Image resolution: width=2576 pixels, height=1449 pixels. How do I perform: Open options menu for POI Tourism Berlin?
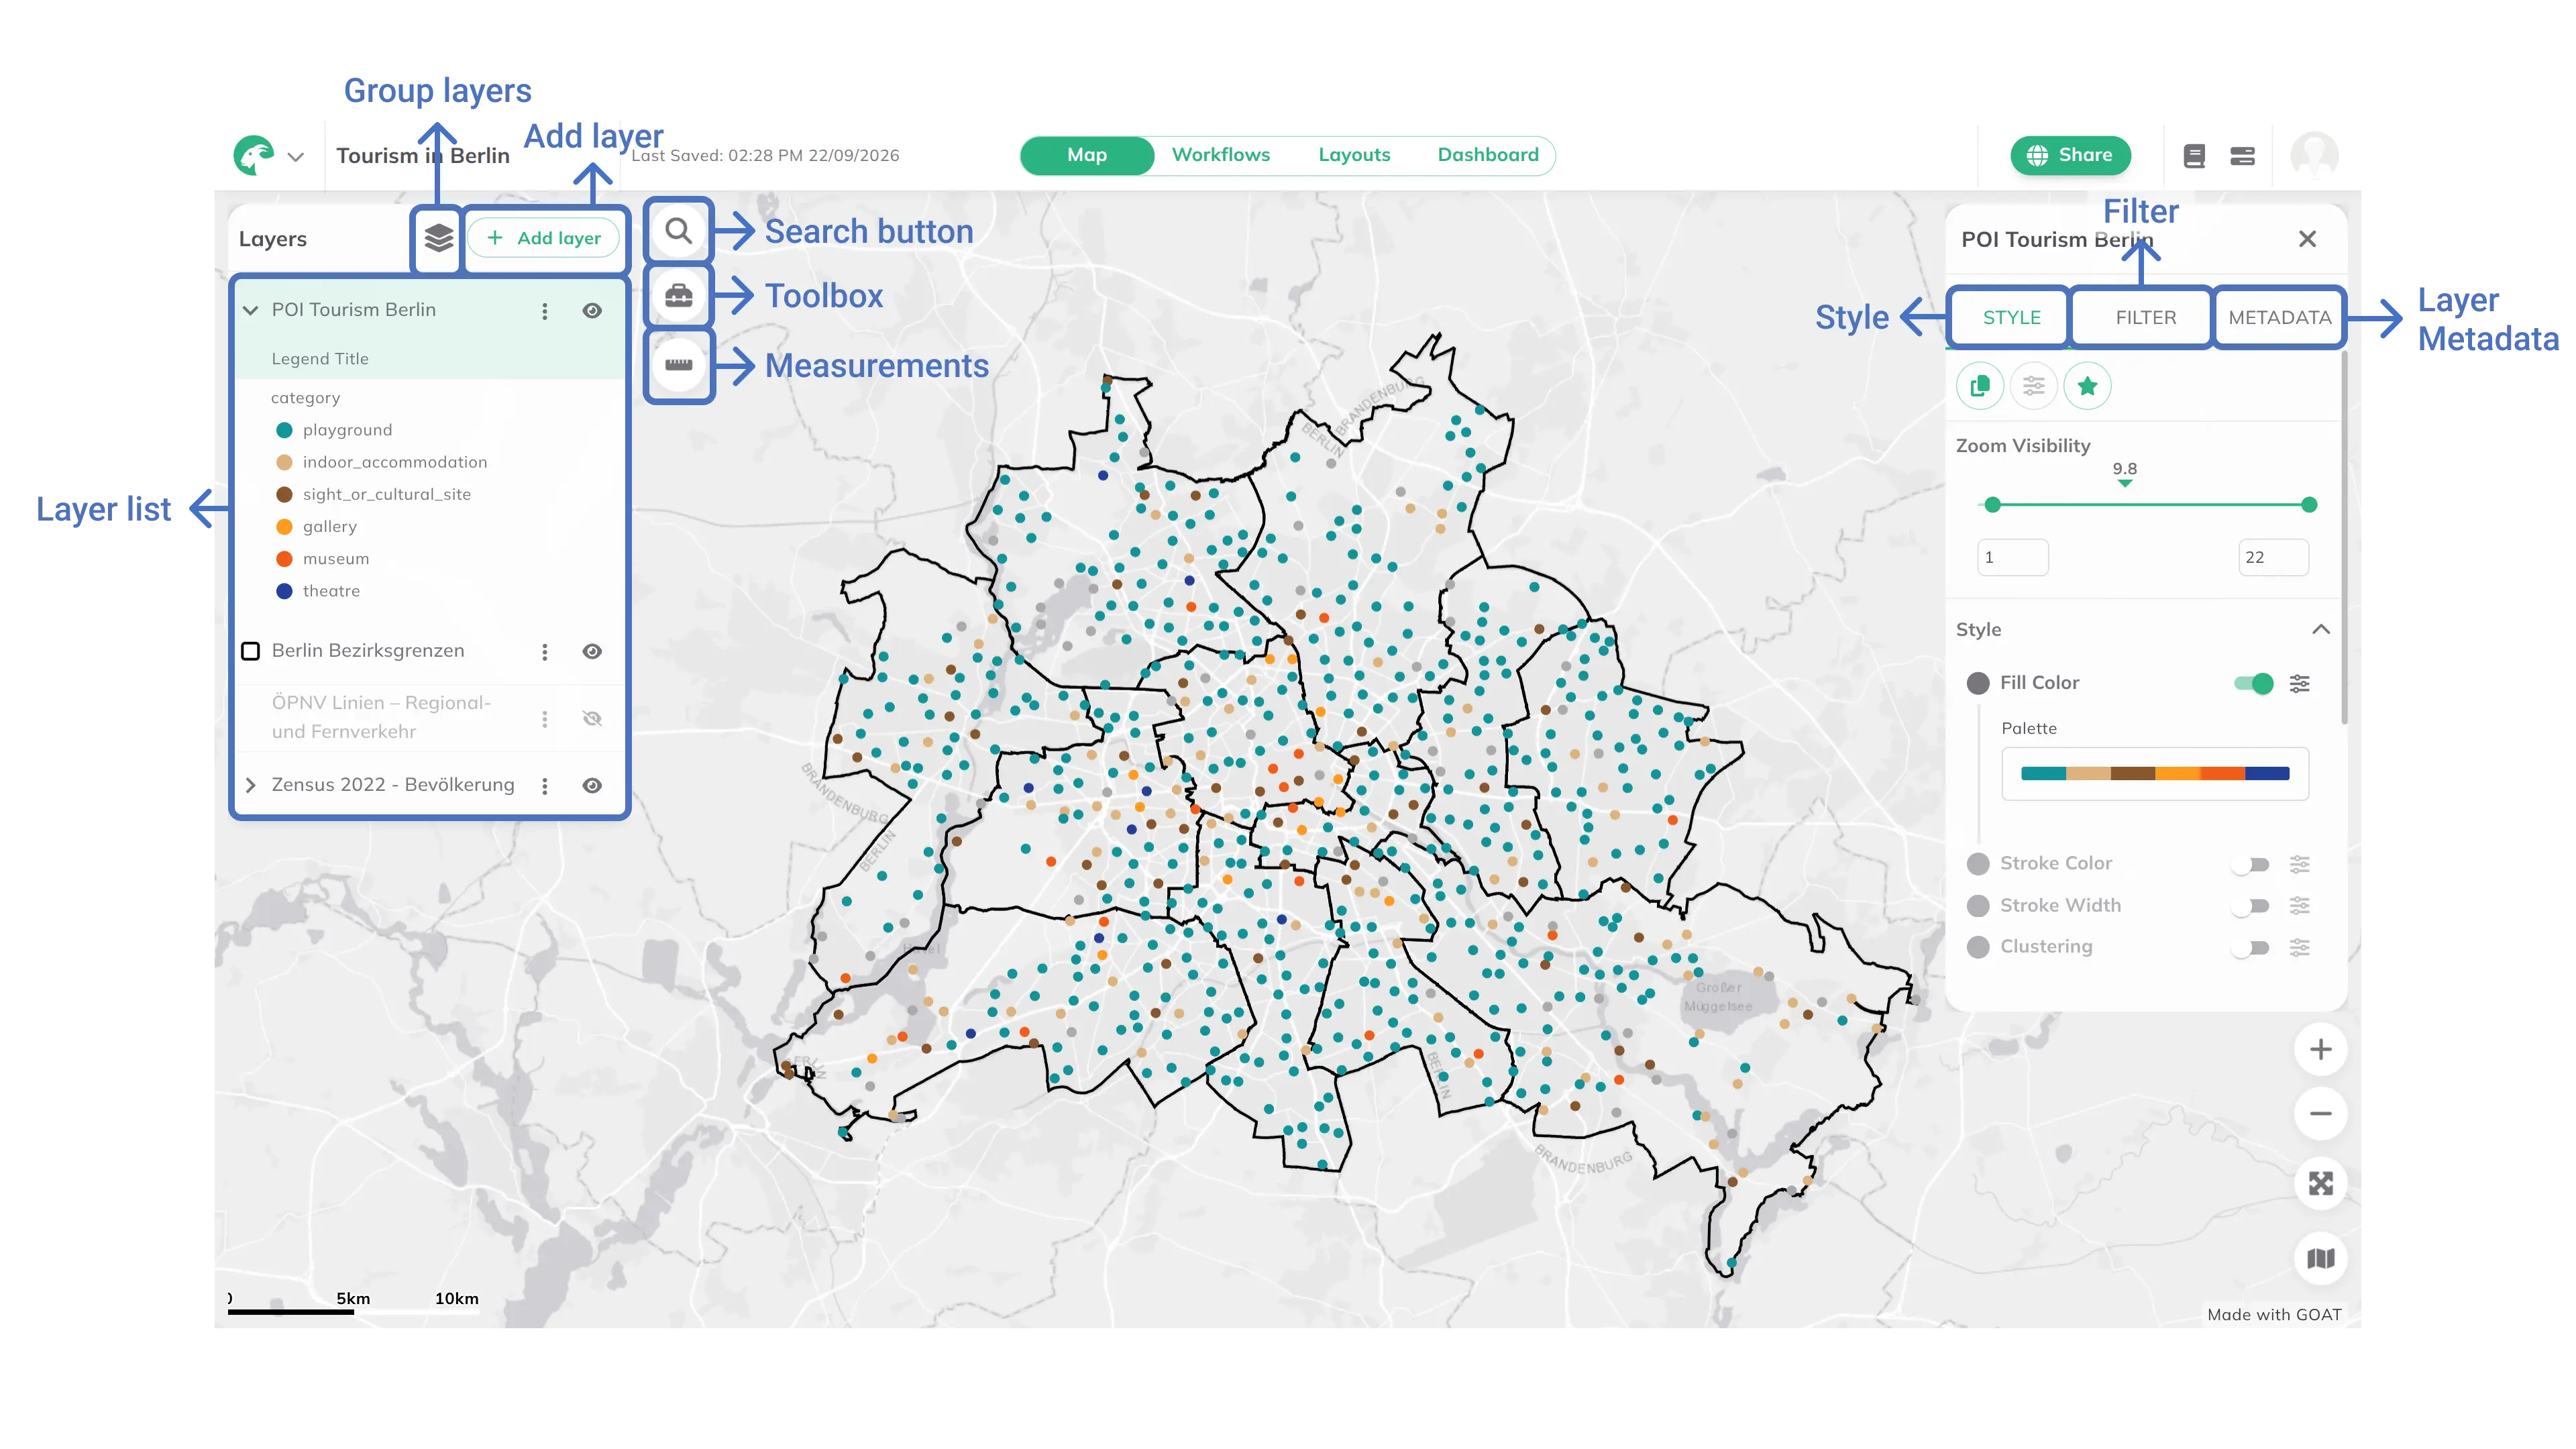coord(545,311)
